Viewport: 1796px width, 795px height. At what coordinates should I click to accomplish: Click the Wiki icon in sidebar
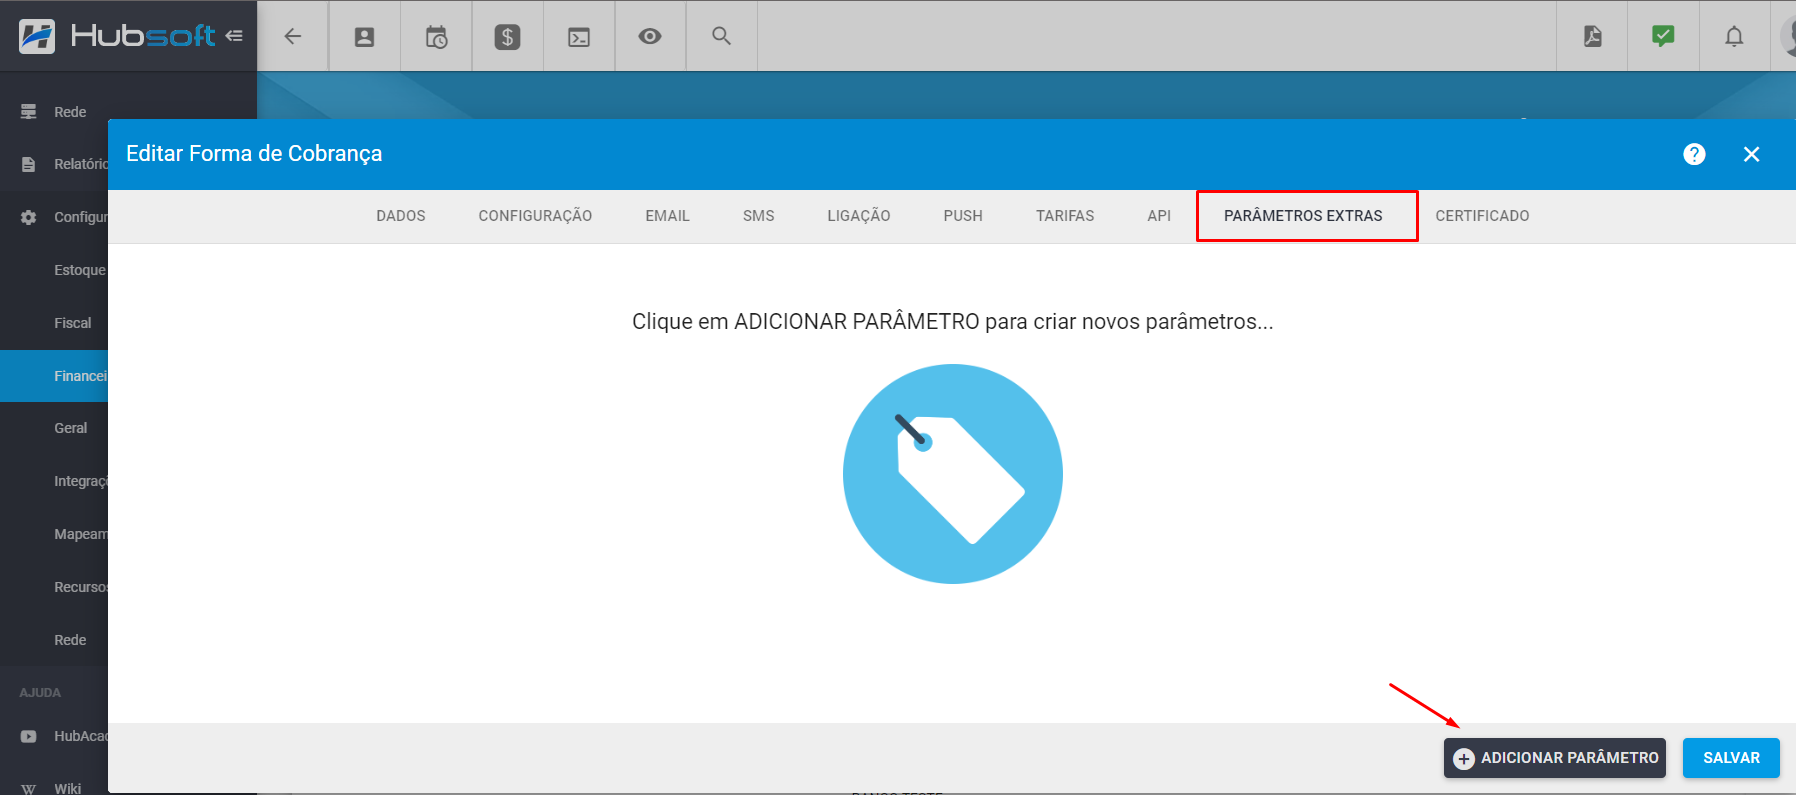coord(29,788)
